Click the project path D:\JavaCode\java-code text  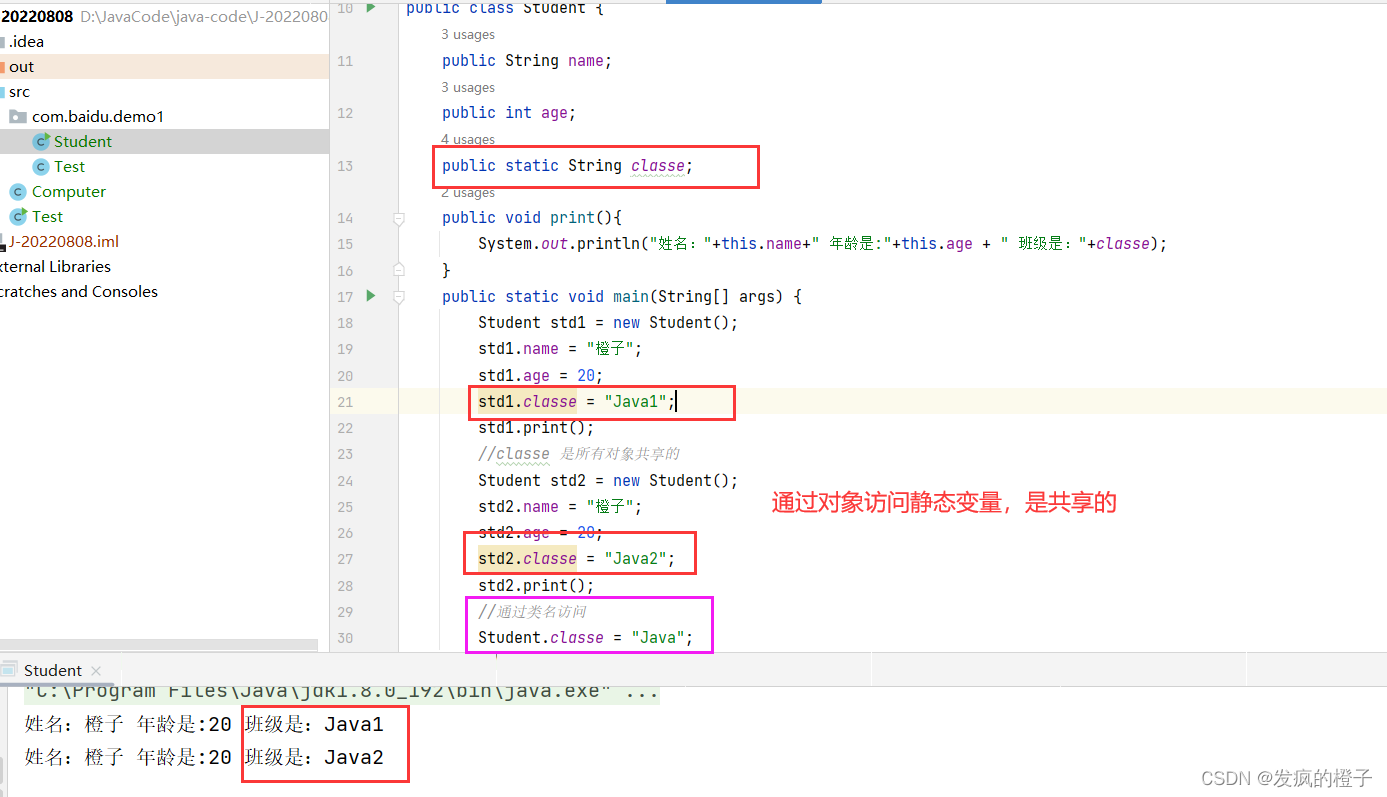[204, 17]
